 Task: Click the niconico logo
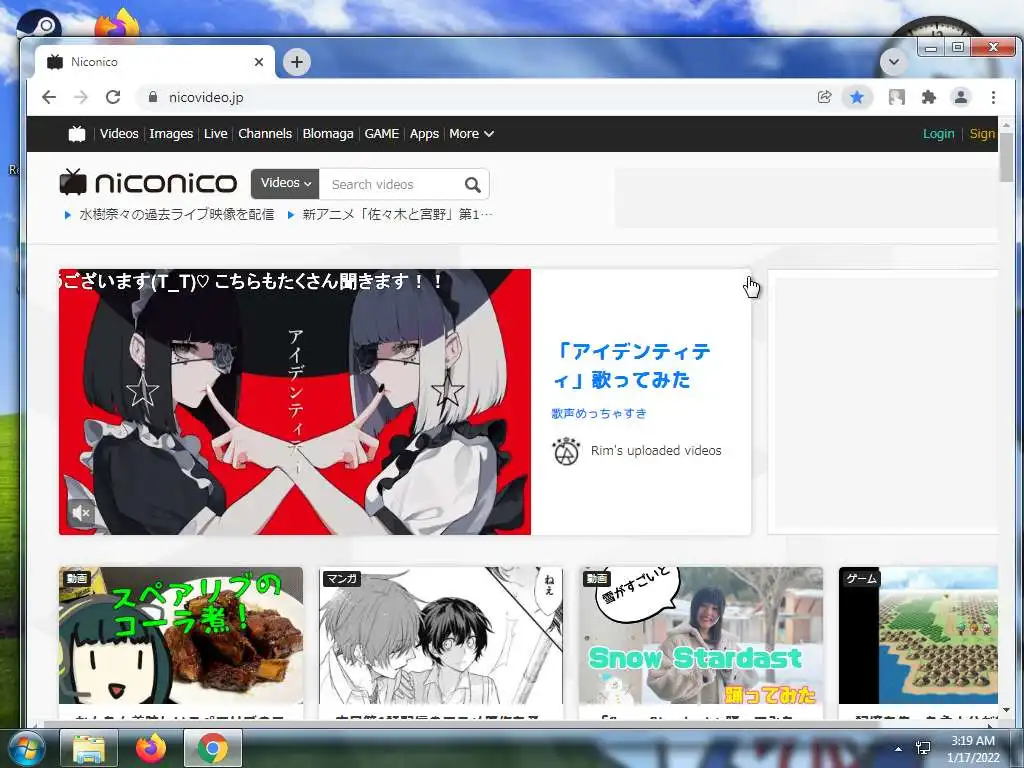tap(148, 183)
